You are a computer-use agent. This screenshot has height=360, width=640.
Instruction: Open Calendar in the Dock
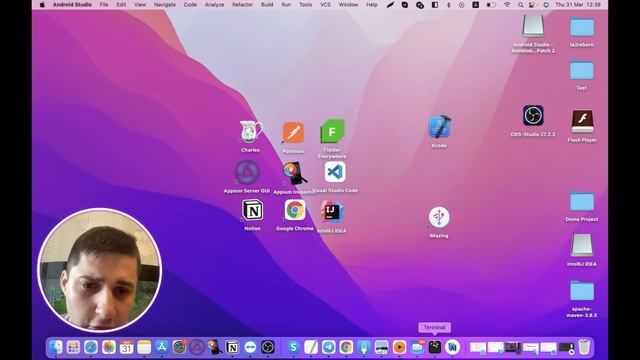click(127, 347)
